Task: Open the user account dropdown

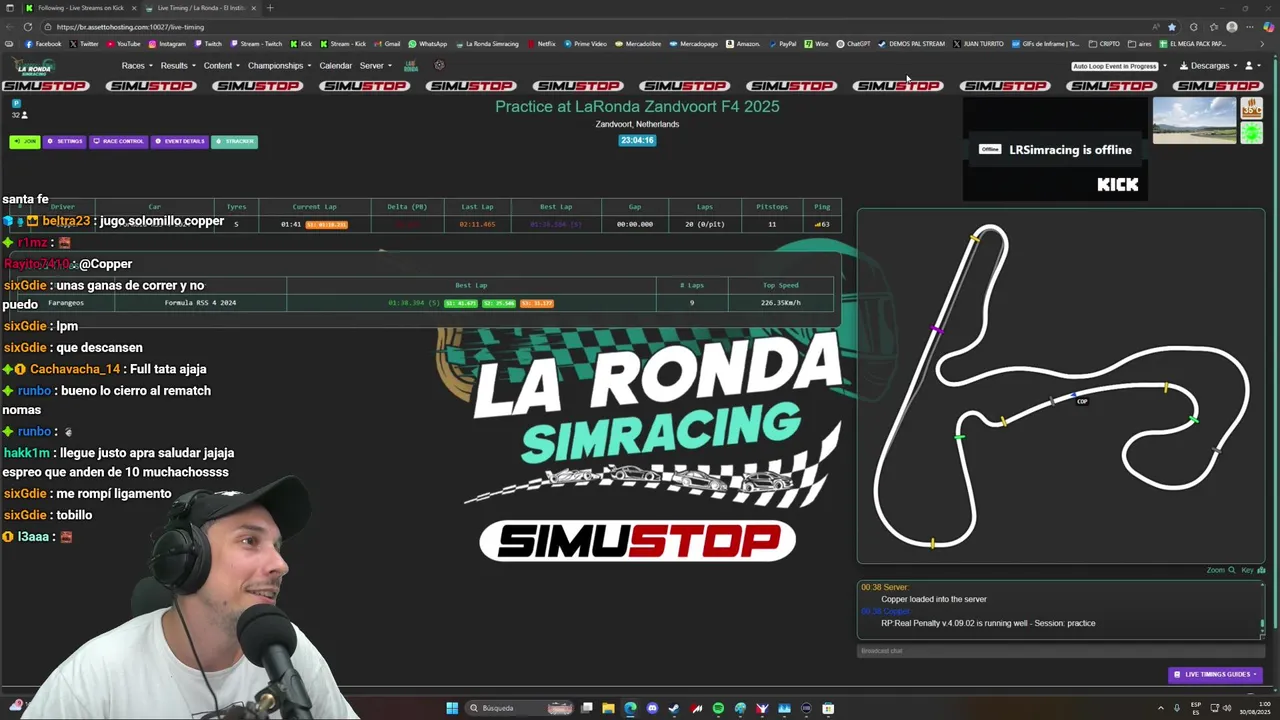Action: [1252, 66]
